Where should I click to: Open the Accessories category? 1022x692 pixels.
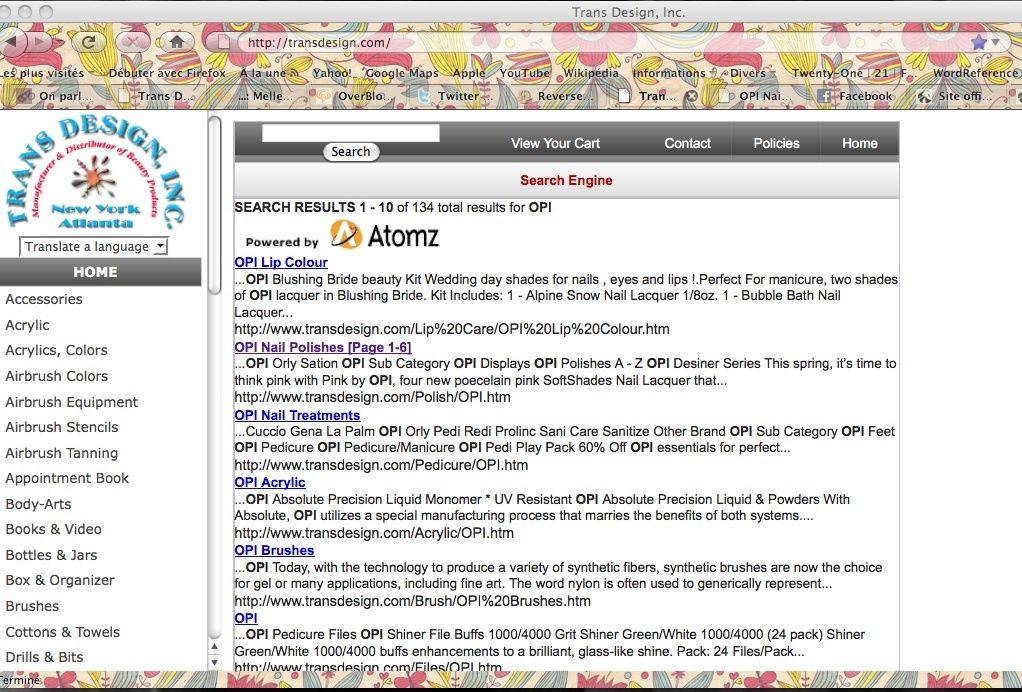pos(44,299)
